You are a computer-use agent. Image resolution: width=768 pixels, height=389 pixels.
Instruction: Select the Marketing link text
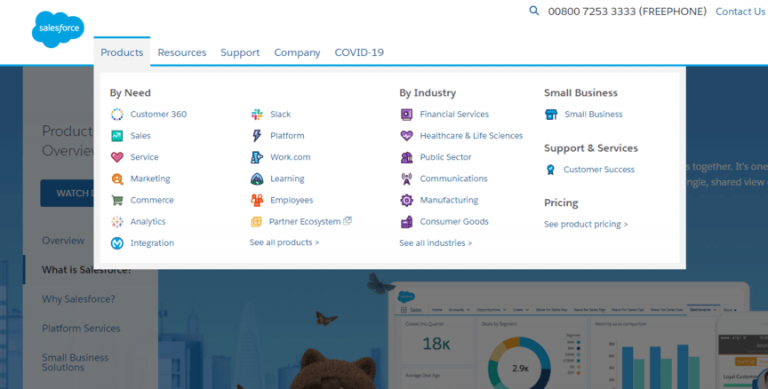pyautogui.click(x=150, y=179)
